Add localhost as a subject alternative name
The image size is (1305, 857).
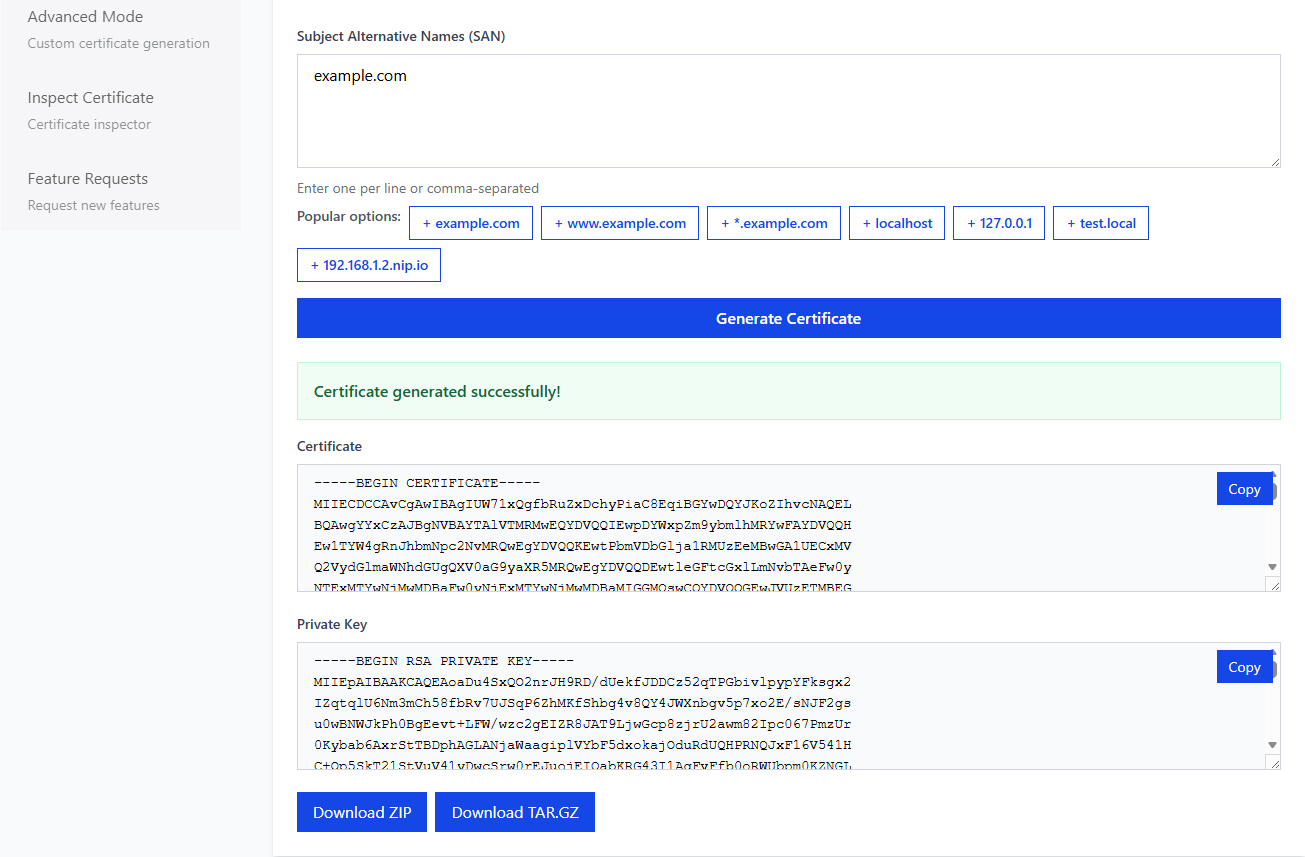(896, 222)
